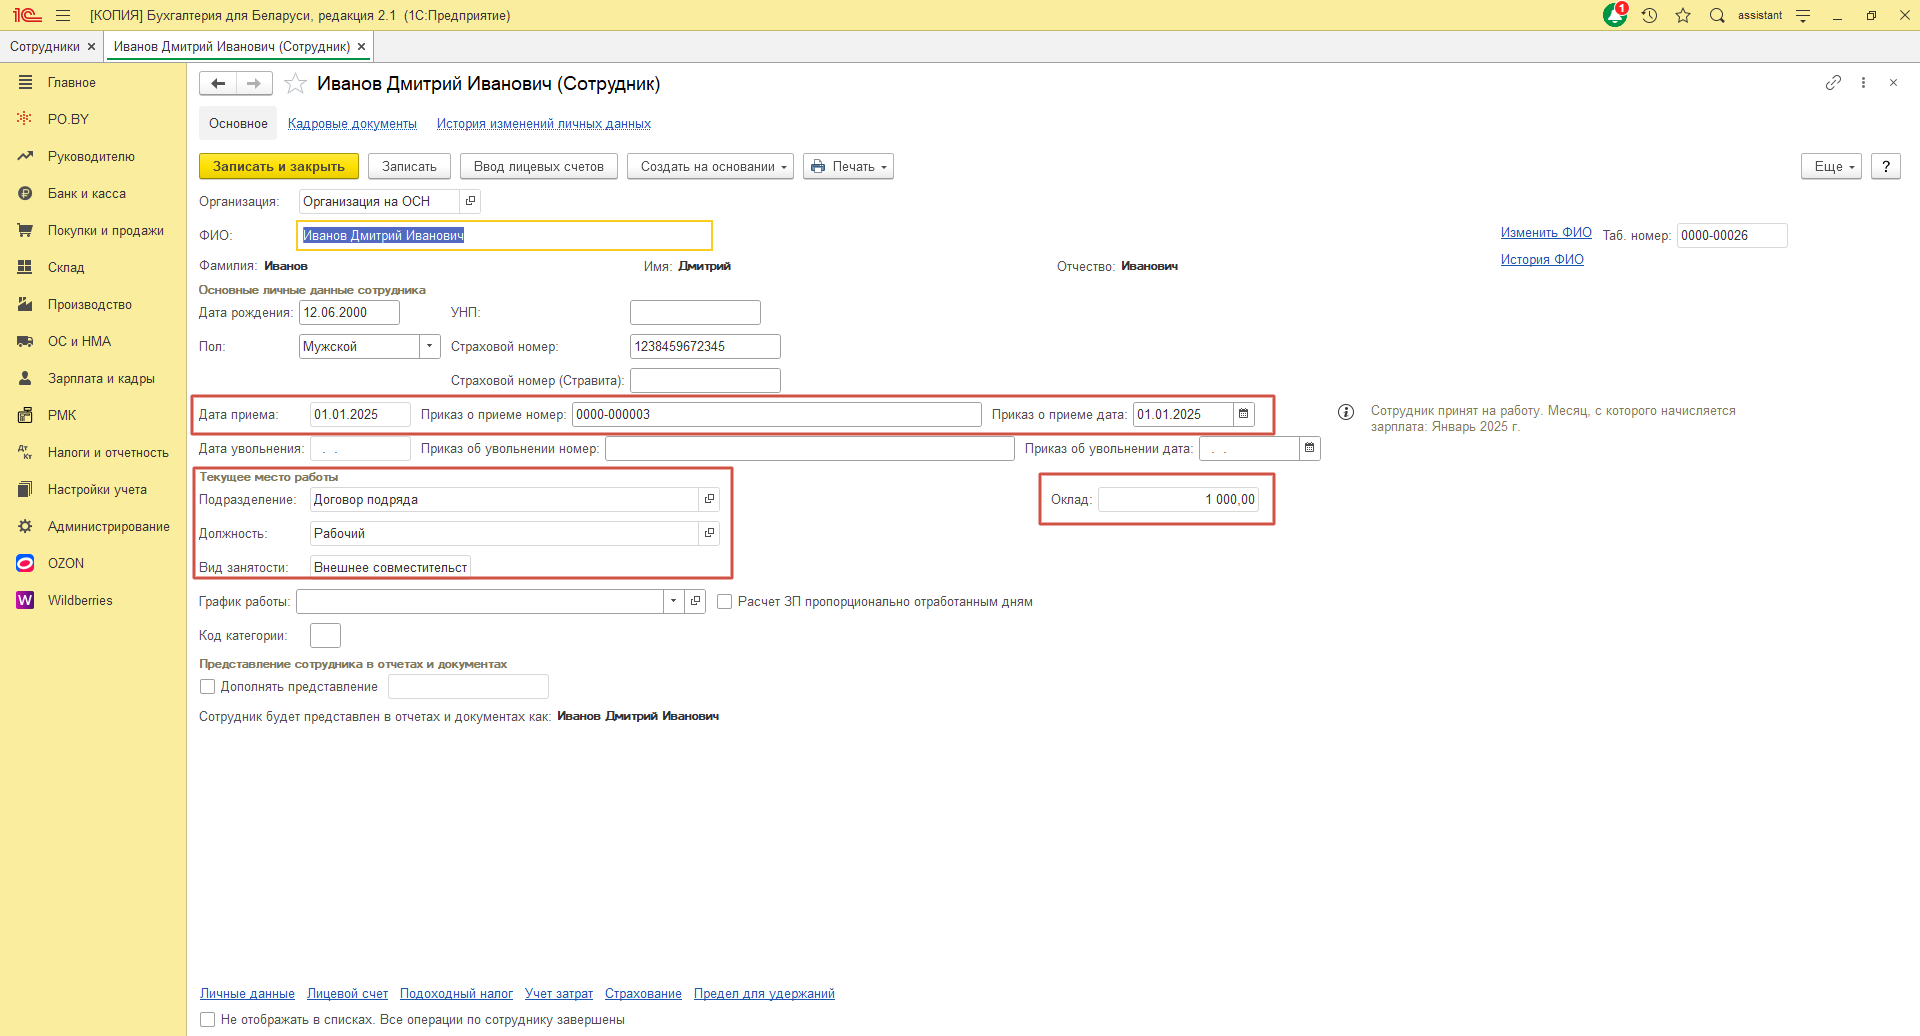Click the search magnifier icon in title bar

(x=1717, y=16)
